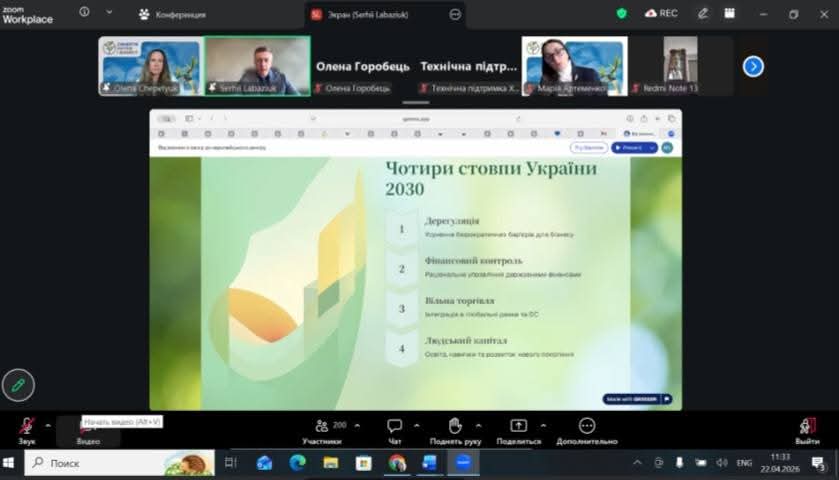Open Google Chrome from the taskbar
Image resolution: width=839 pixels, height=480 pixels.
[397, 463]
